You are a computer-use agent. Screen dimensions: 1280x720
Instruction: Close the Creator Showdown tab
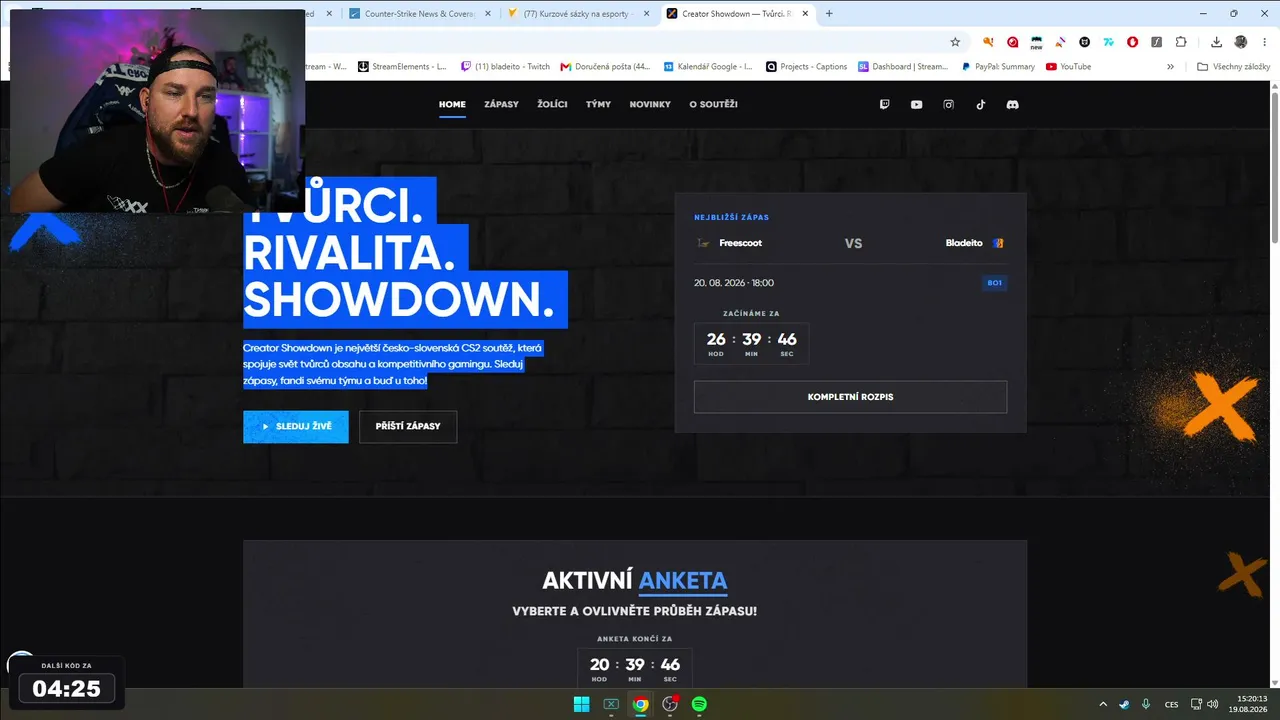[x=805, y=14]
